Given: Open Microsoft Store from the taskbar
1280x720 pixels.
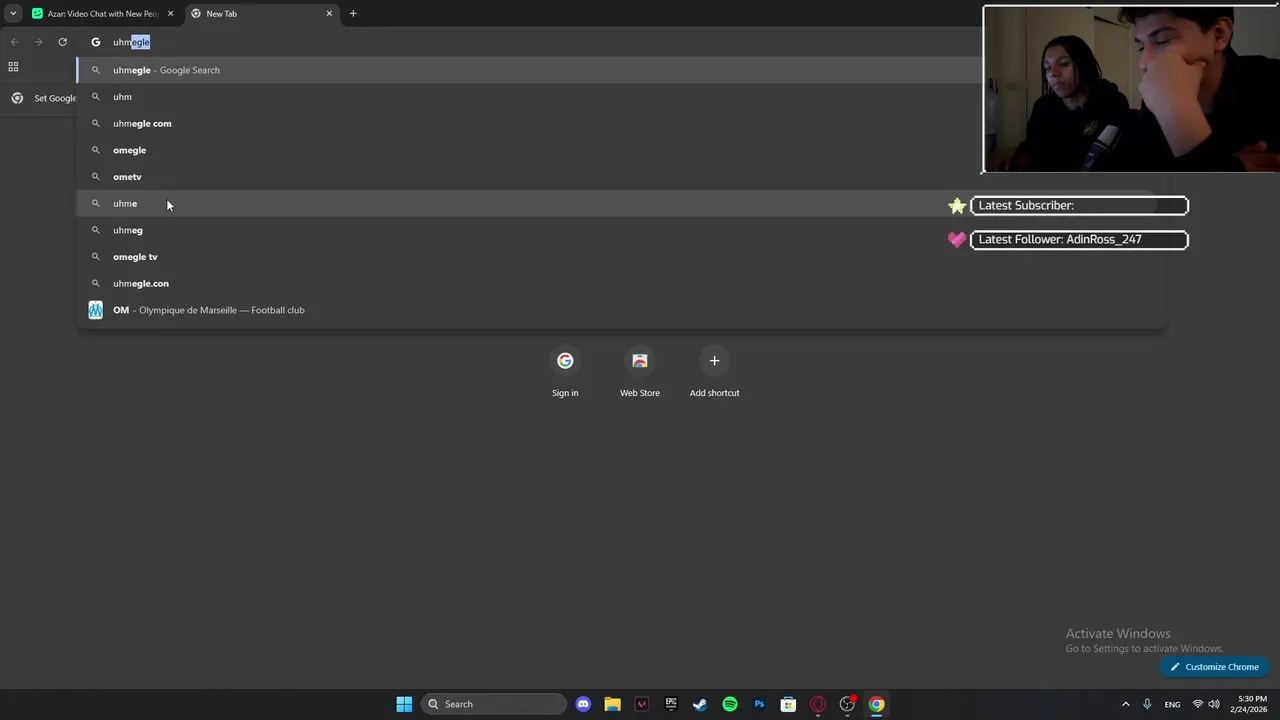Looking at the screenshot, I should (788, 704).
